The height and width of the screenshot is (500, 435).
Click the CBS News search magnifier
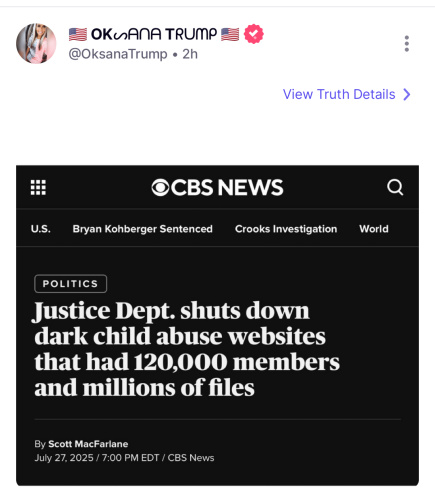tap(395, 187)
